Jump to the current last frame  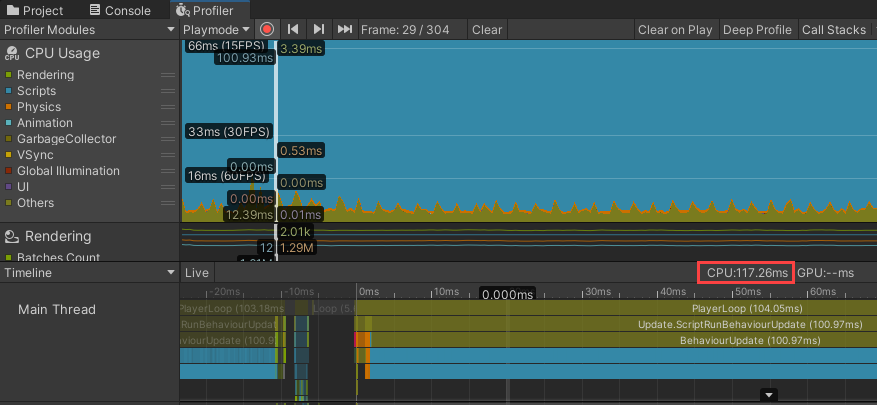click(344, 30)
